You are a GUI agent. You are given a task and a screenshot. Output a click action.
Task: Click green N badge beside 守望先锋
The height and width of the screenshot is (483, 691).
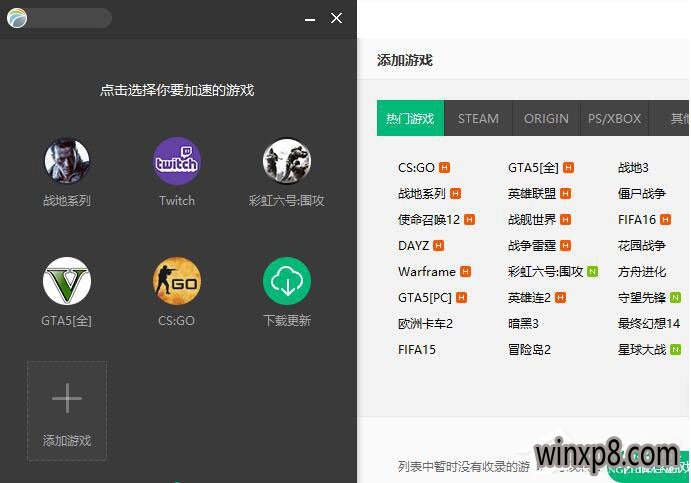pyautogui.click(x=675, y=297)
